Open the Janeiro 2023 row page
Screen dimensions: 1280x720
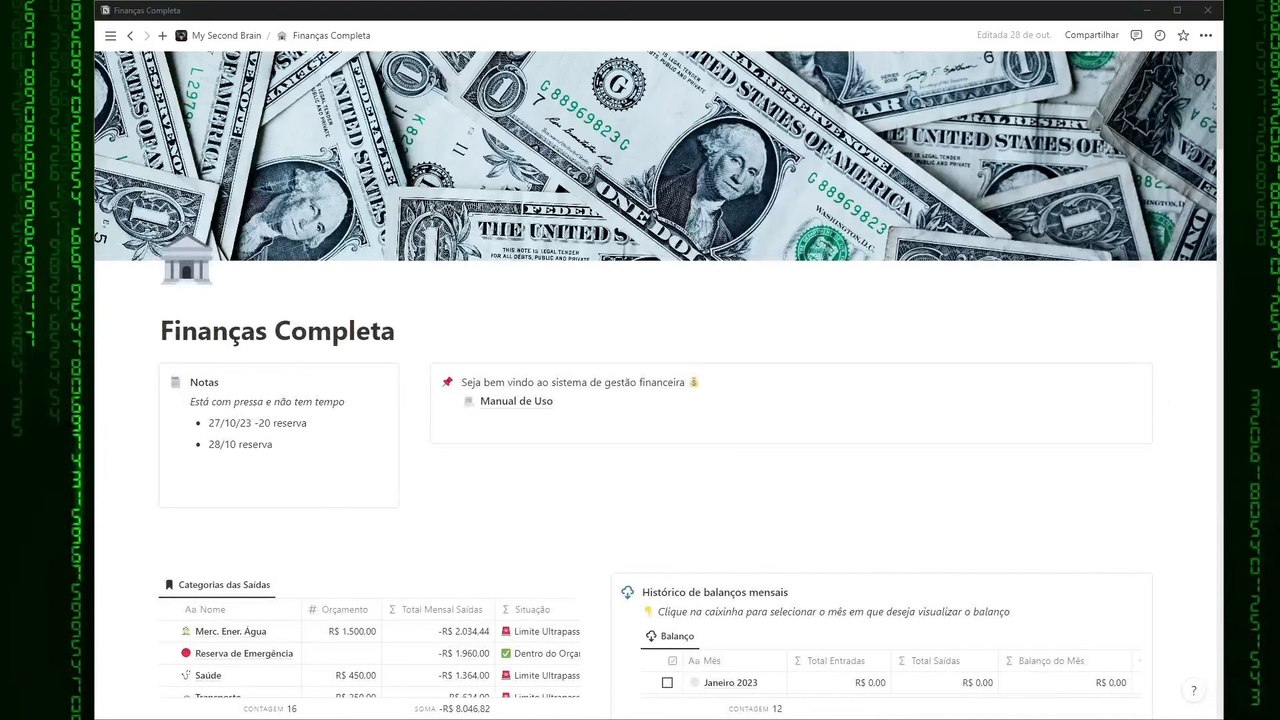coord(730,683)
